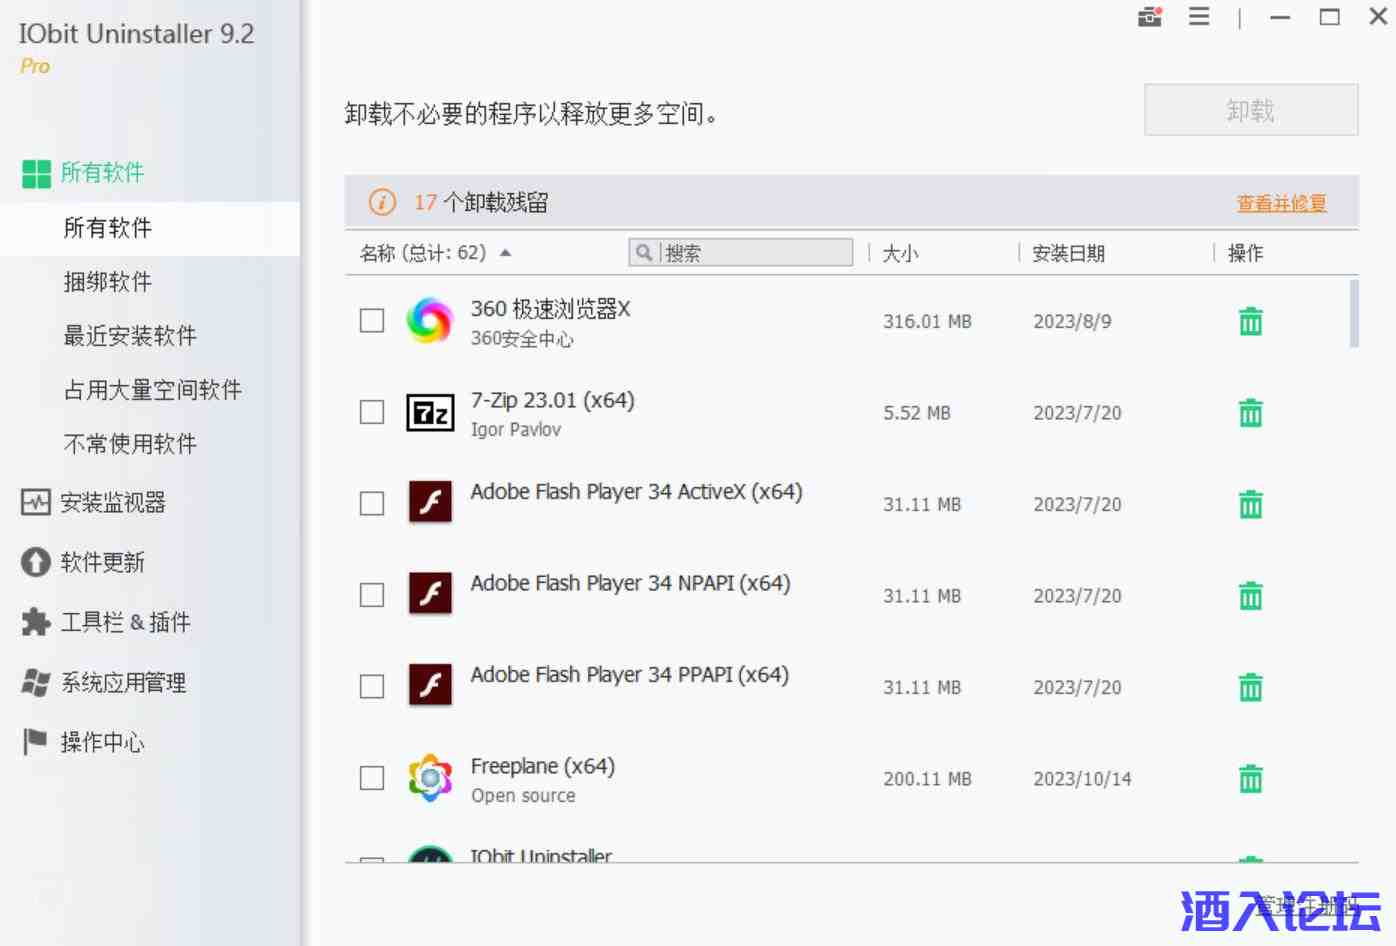Delete Adobe Flash Player 34 NPAPI via trash icon
The height and width of the screenshot is (946, 1396).
coord(1250,596)
